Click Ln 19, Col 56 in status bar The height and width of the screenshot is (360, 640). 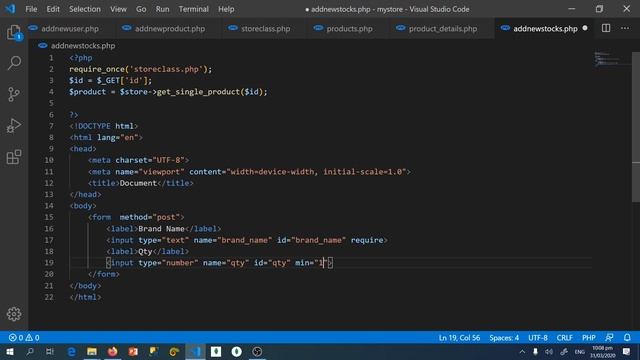(x=459, y=338)
